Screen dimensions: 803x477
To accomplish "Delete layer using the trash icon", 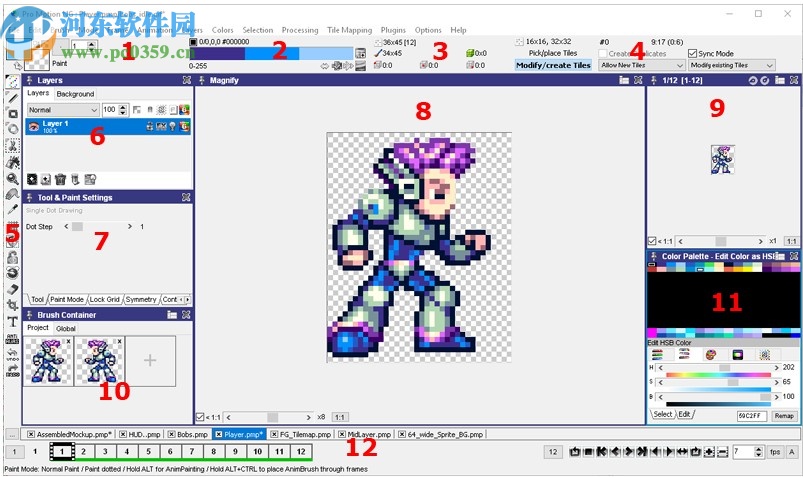I will coord(60,179).
